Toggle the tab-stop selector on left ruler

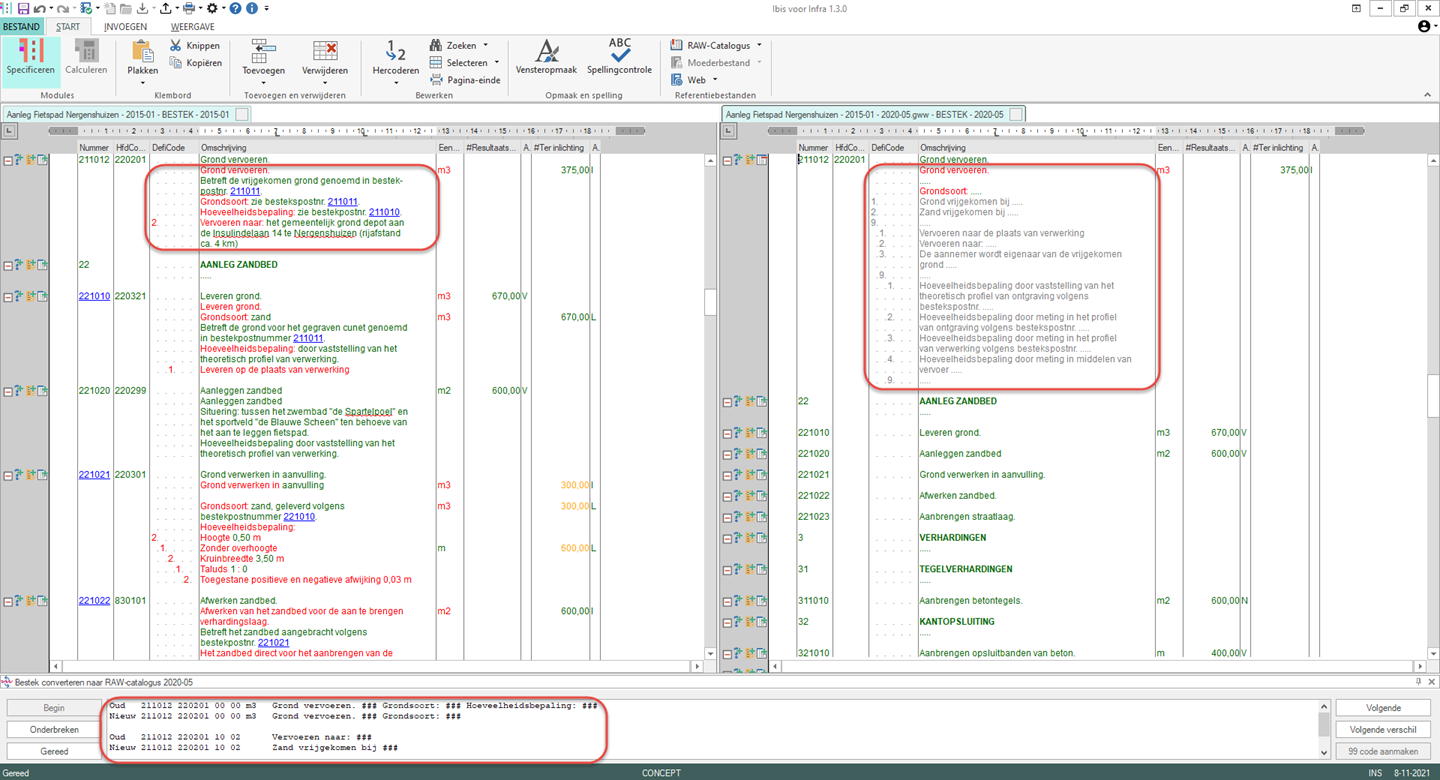(x=8, y=131)
